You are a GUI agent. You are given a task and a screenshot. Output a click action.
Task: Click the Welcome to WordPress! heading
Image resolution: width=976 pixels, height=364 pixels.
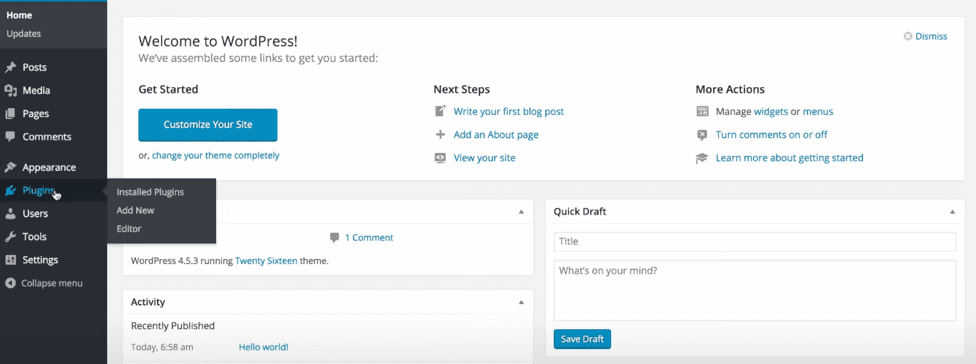coord(218,42)
